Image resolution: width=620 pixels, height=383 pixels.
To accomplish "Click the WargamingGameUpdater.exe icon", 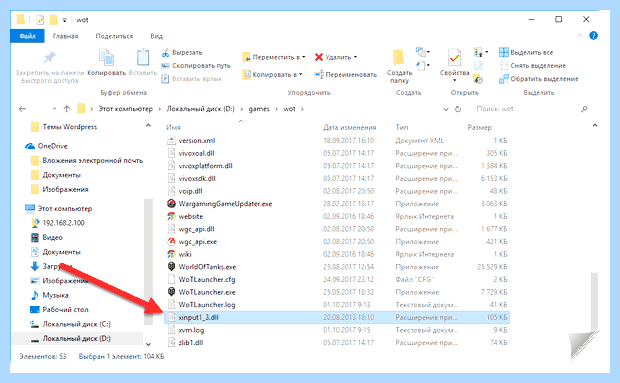I will [171, 204].
